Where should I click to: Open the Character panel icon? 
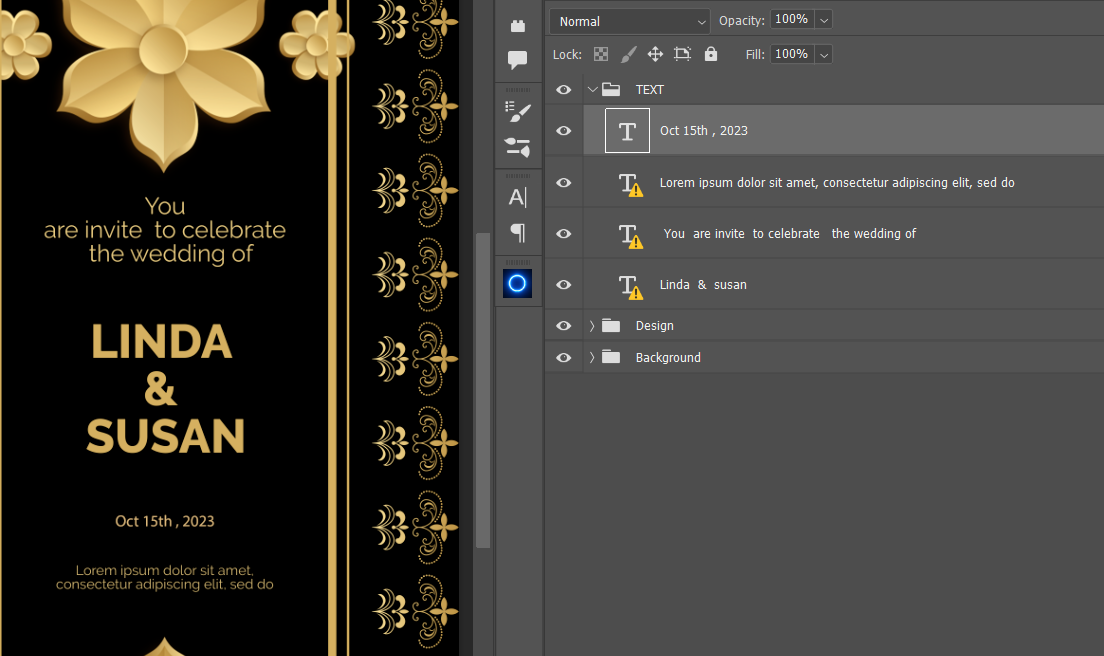tap(518, 197)
